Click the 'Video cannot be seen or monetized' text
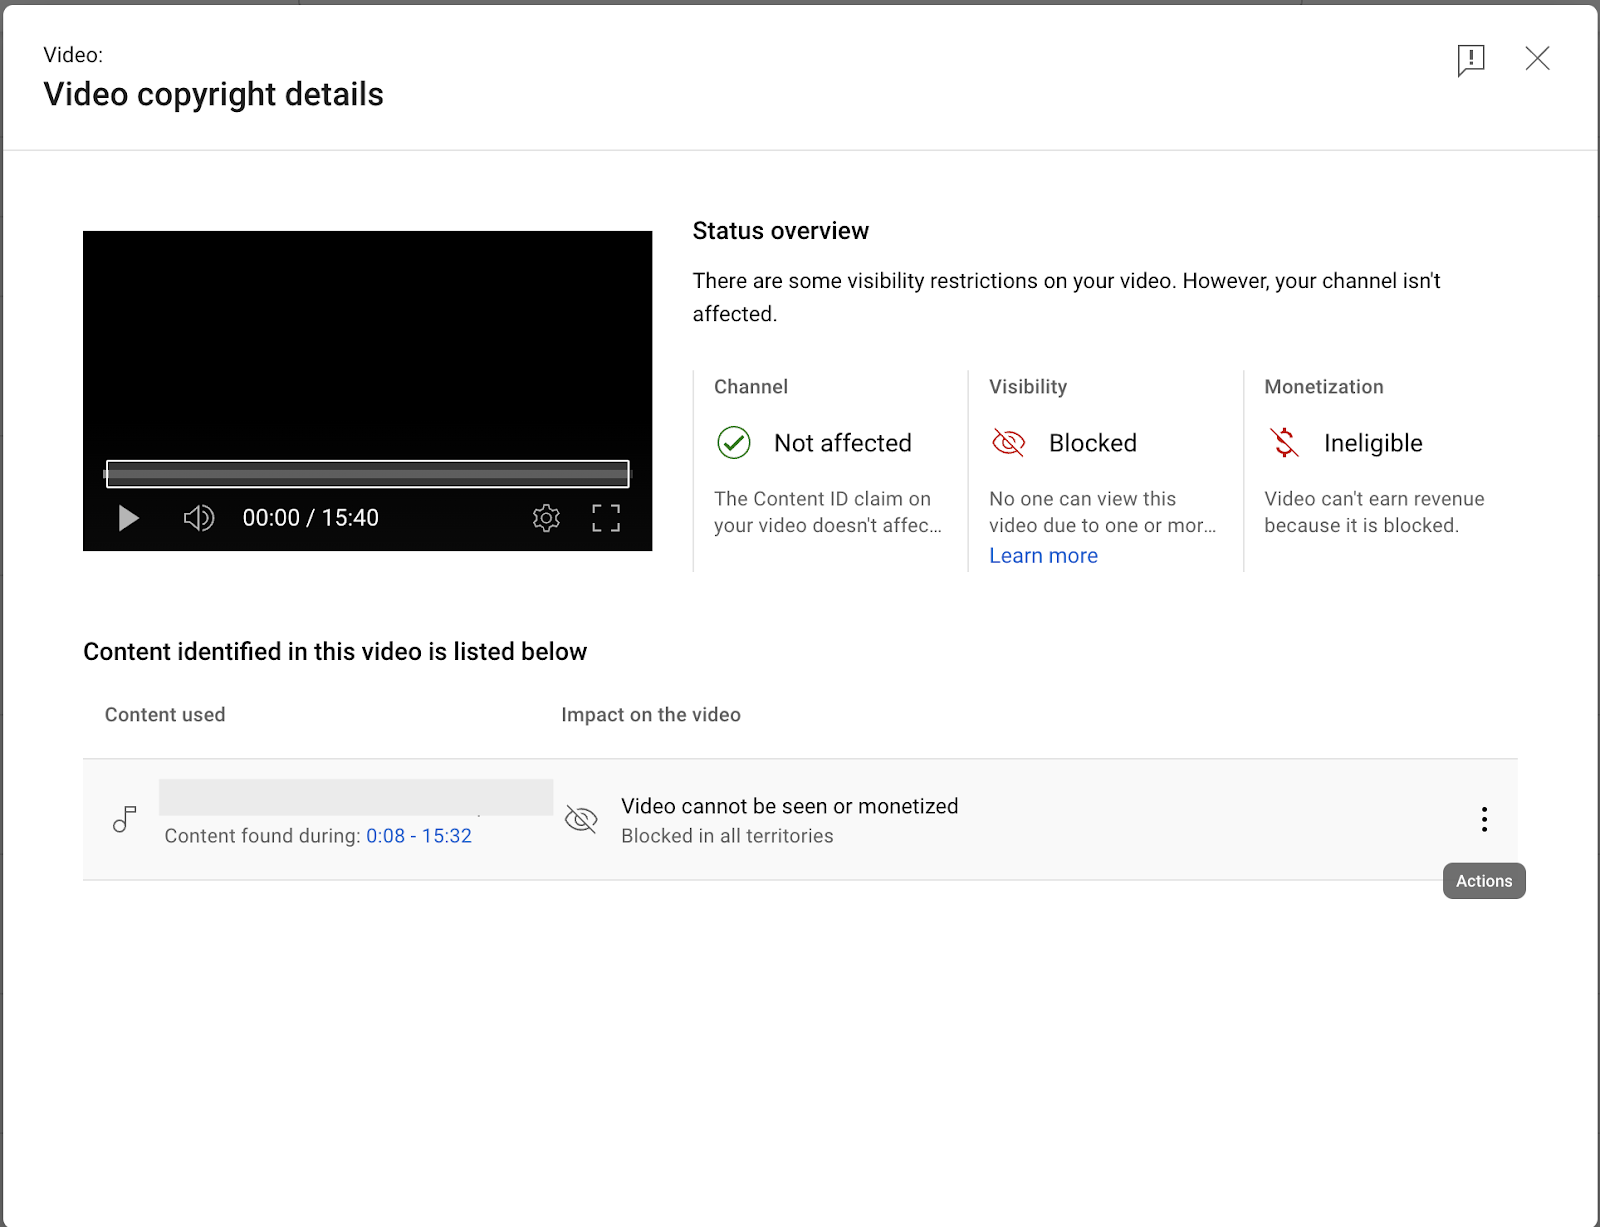The height and width of the screenshot is (1227, 1600). (790, 806)
